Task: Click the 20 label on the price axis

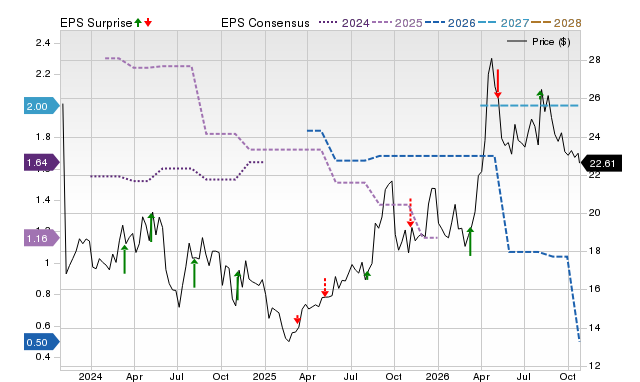Action: (x=594, y=212)
